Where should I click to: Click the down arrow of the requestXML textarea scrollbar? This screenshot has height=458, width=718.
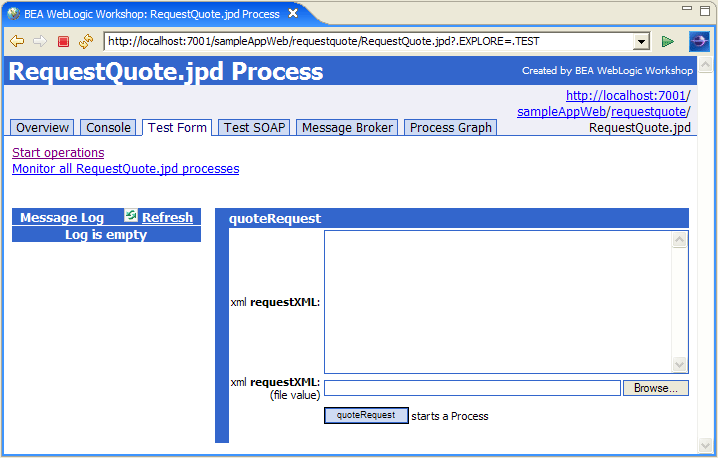(680, 364)
